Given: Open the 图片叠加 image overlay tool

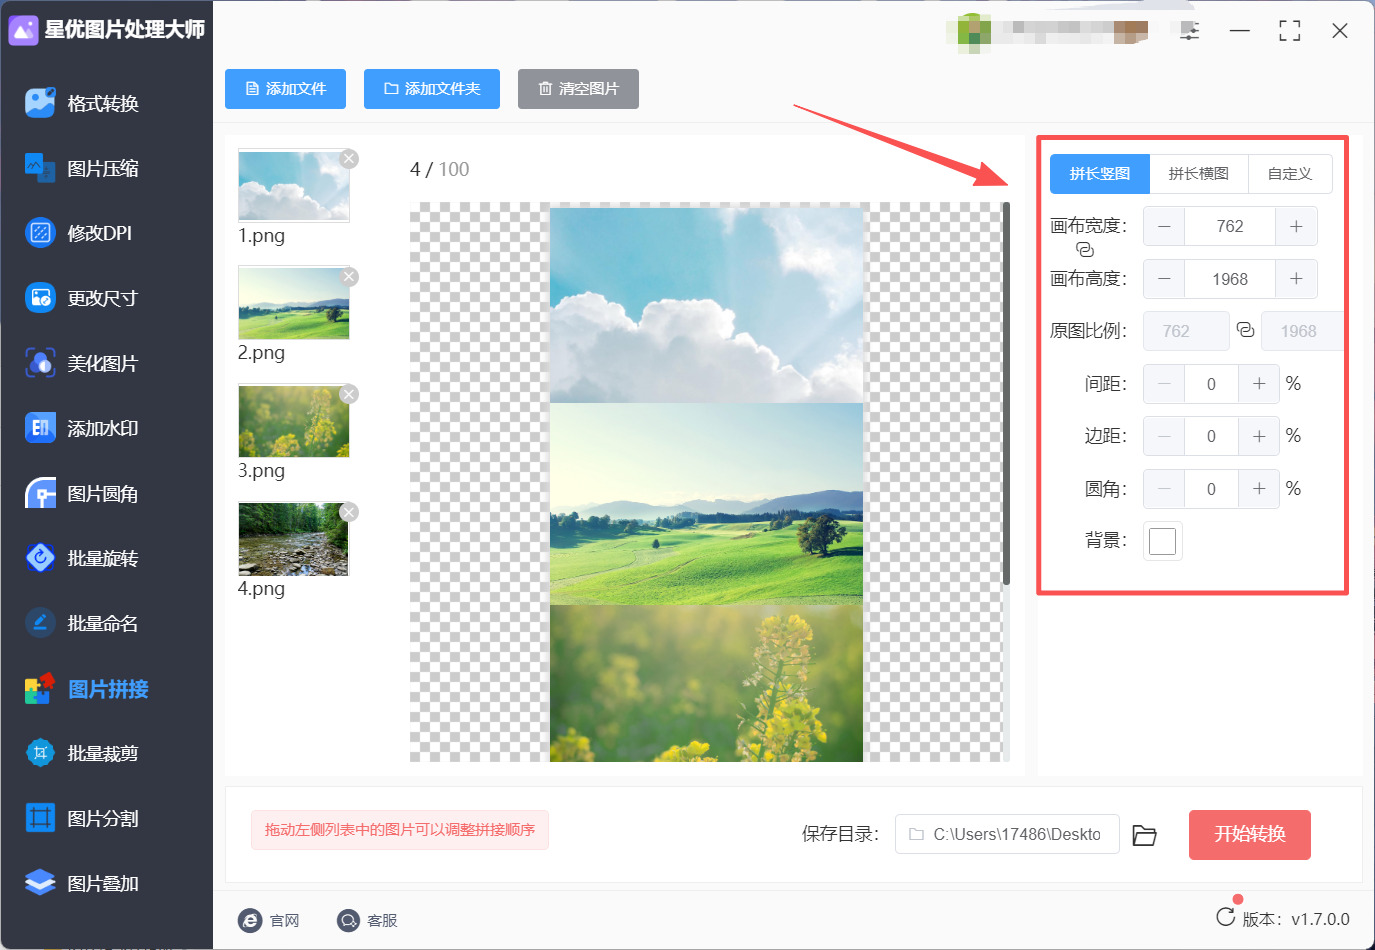Looking at the screenshot, I should click(x=82, y=883).
